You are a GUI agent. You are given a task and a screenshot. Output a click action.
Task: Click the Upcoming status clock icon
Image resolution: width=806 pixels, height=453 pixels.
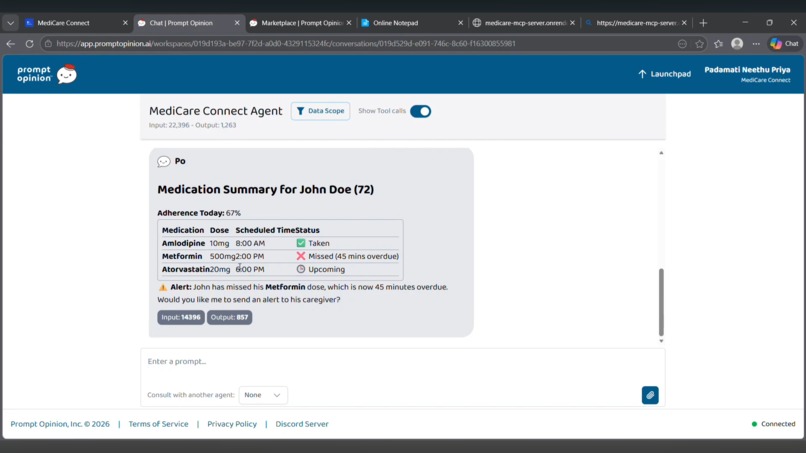click(x=301, y=269)
